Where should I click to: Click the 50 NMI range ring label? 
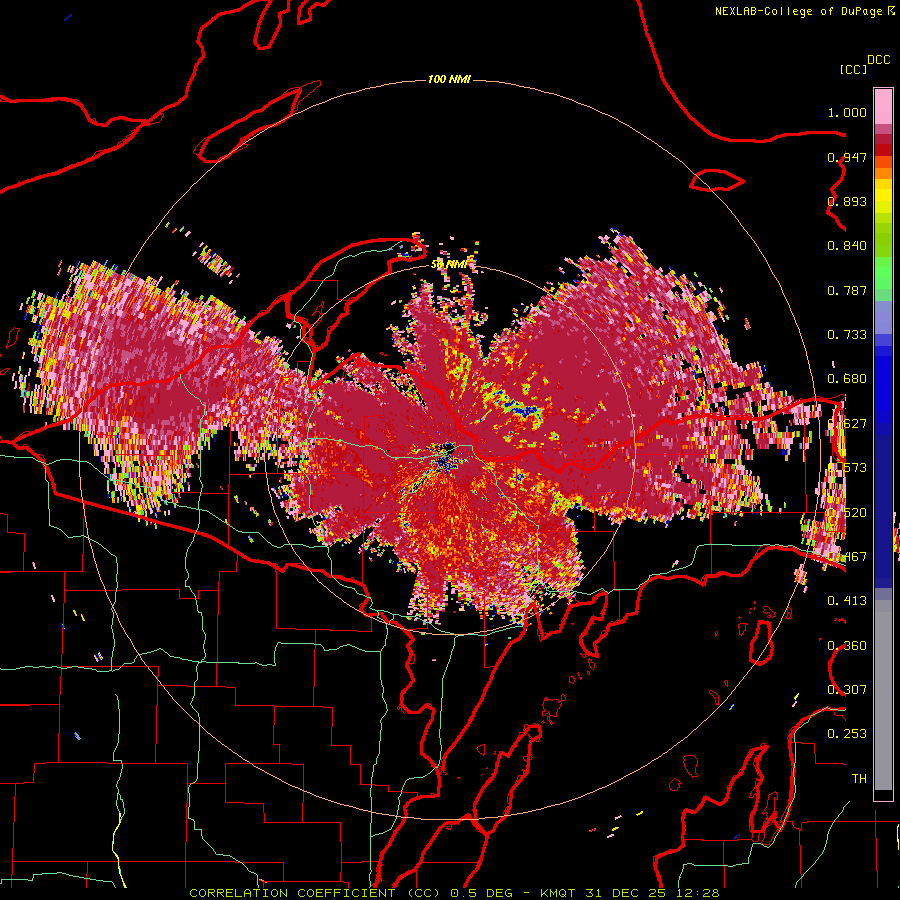(448, 265)
